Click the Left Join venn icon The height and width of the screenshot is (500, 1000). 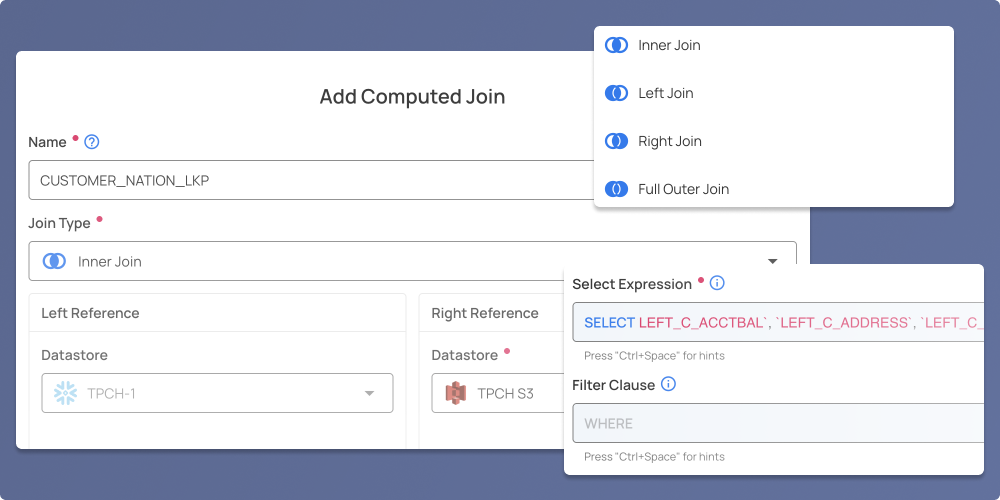[x=616, y=93]
